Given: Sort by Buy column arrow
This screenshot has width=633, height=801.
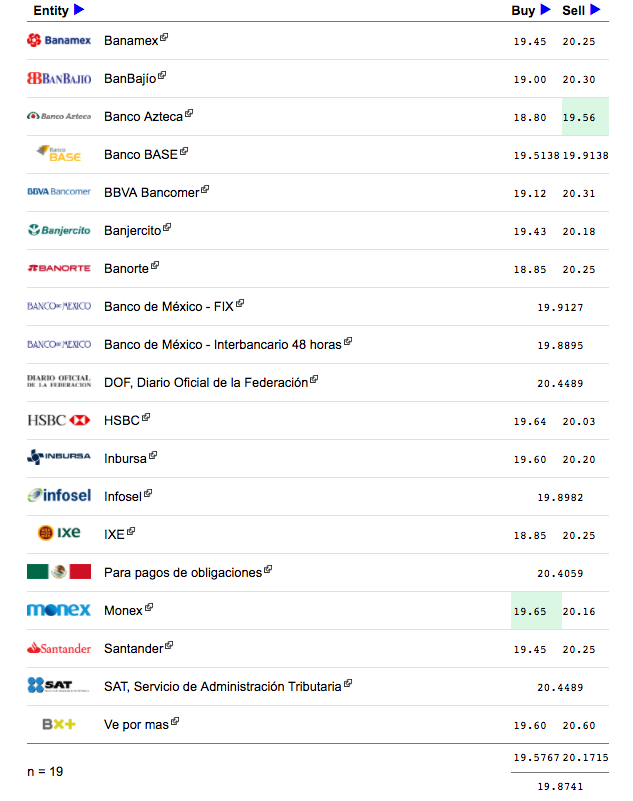Looking at the screenshot, I should tap(545, 10).
